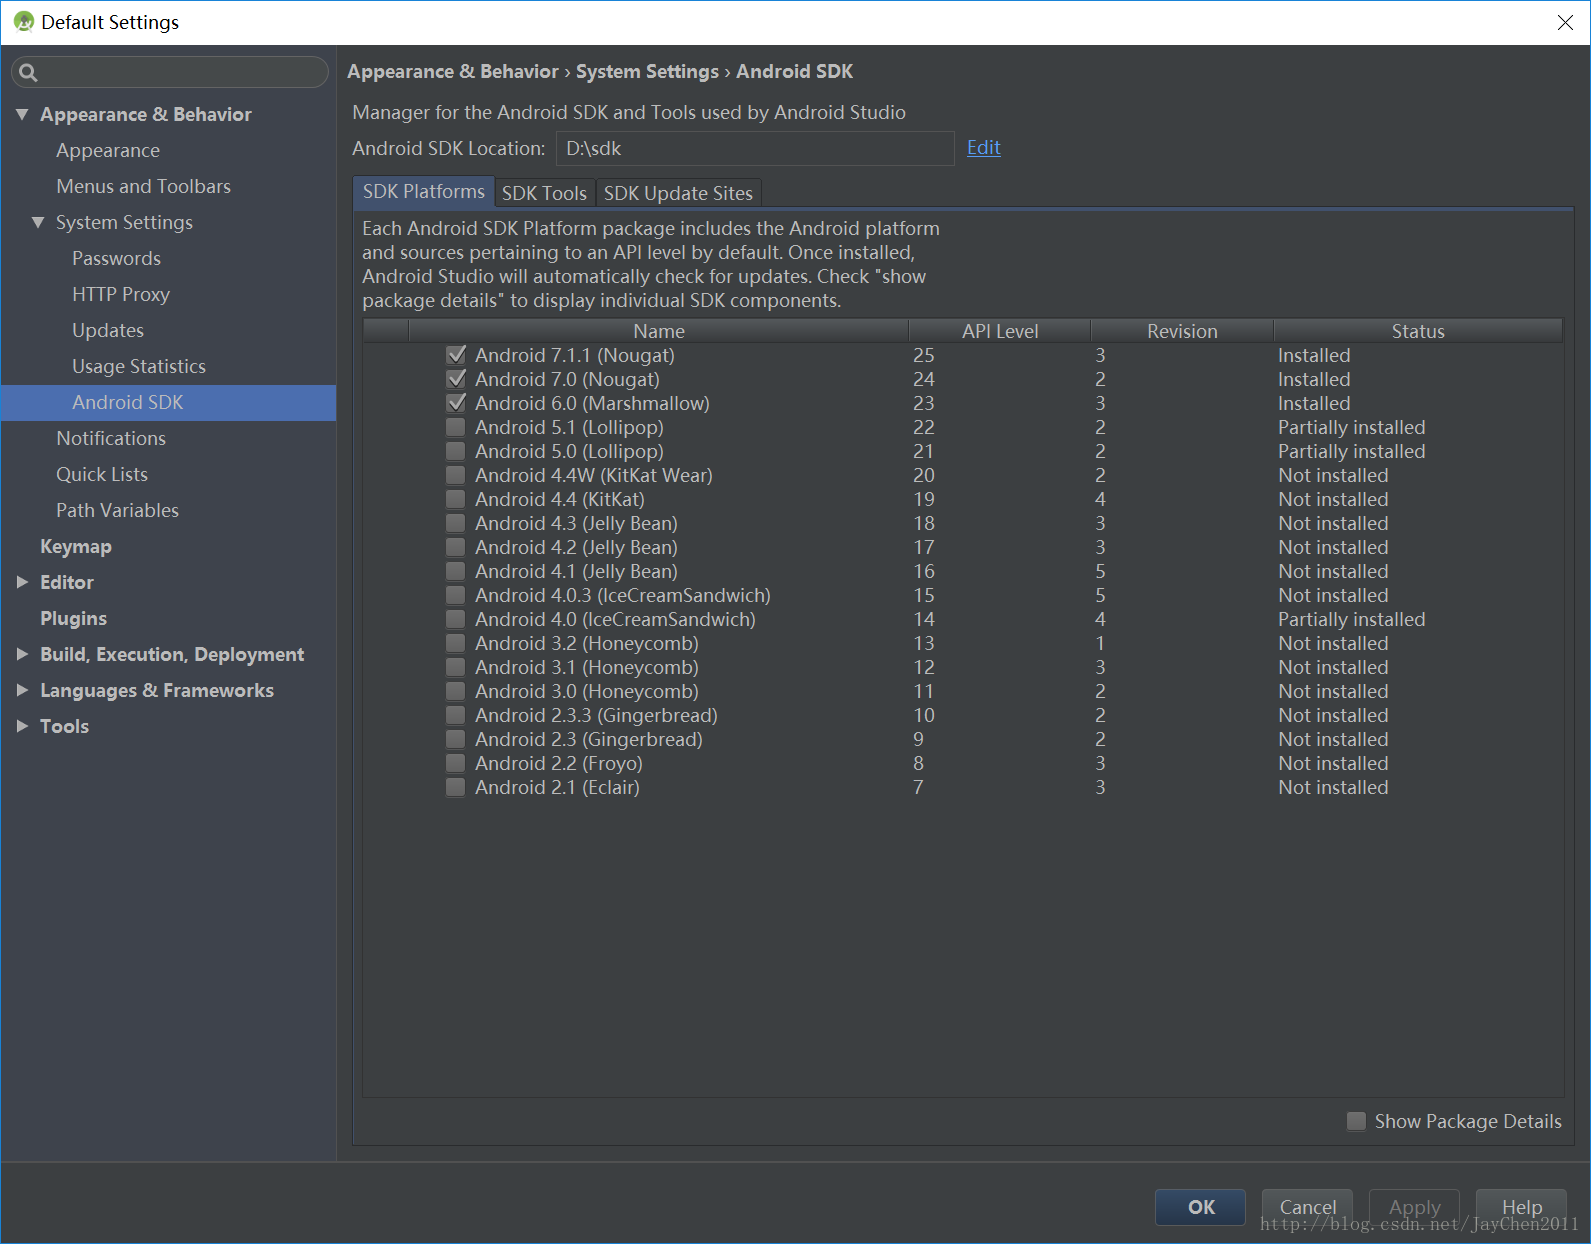
Task: Expand the Tools section arrow
Action: point(22,726)
